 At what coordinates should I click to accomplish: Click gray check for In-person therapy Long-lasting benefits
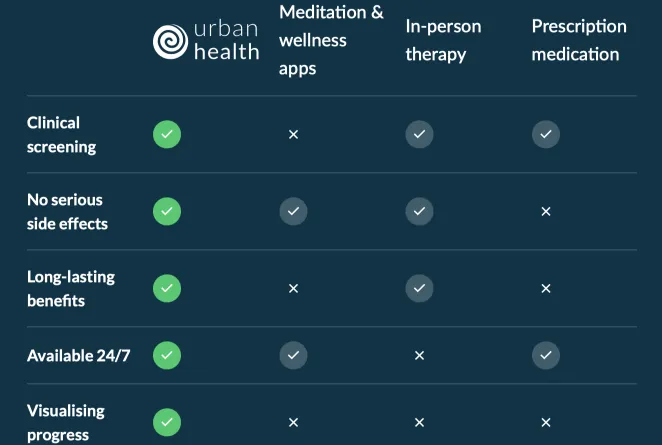[419, 288]
